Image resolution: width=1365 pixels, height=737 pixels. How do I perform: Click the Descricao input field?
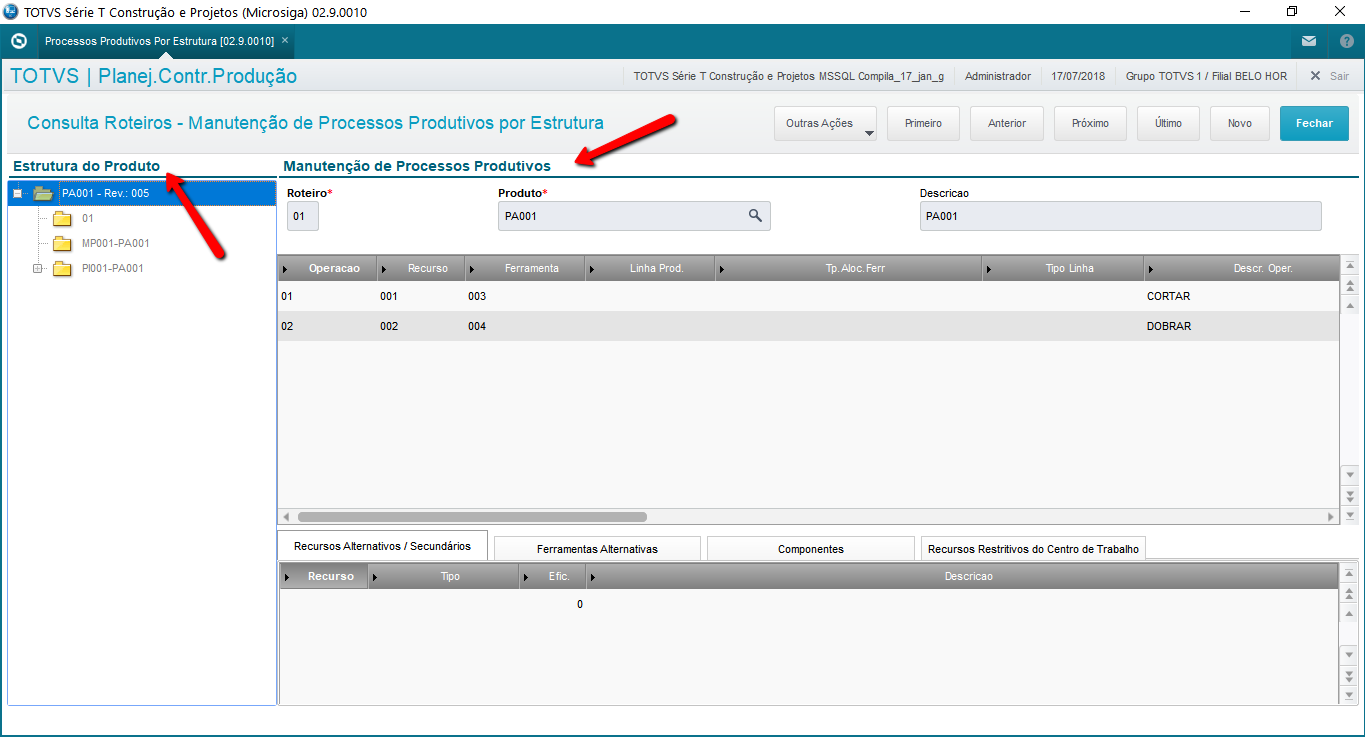pos(1120,216)
